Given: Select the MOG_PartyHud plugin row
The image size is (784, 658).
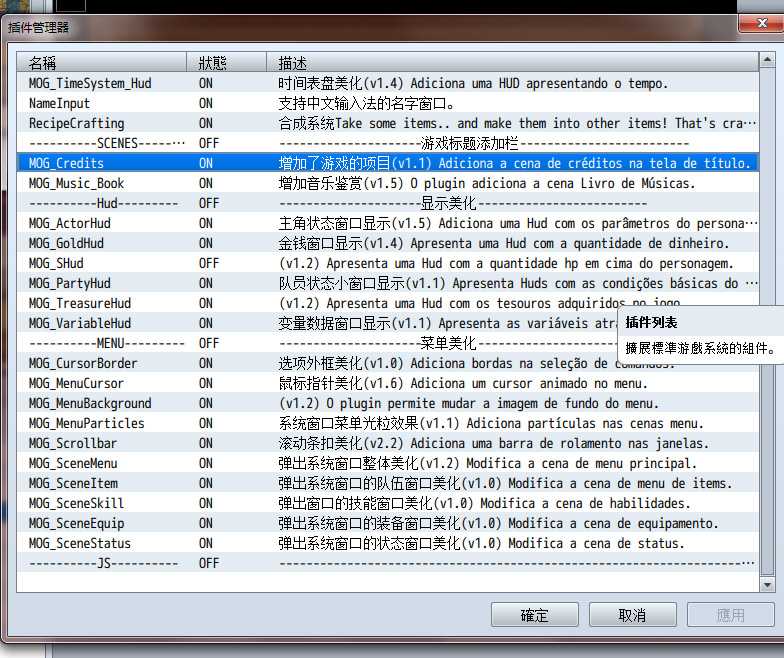Looking at the screenshot, I should [x=388, y=283].
